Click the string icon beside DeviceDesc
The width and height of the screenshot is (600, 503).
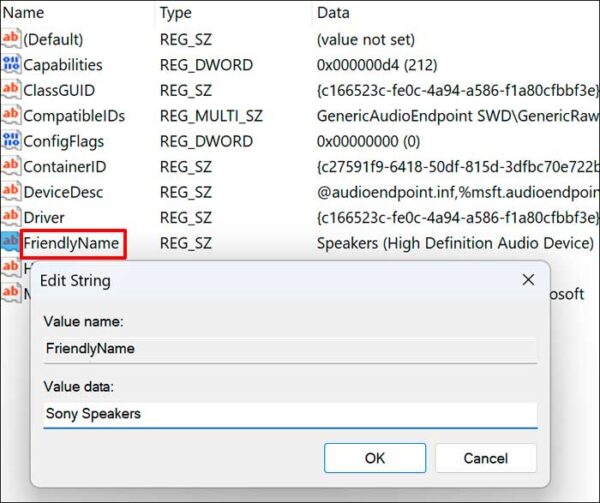[x=10, y=192]
